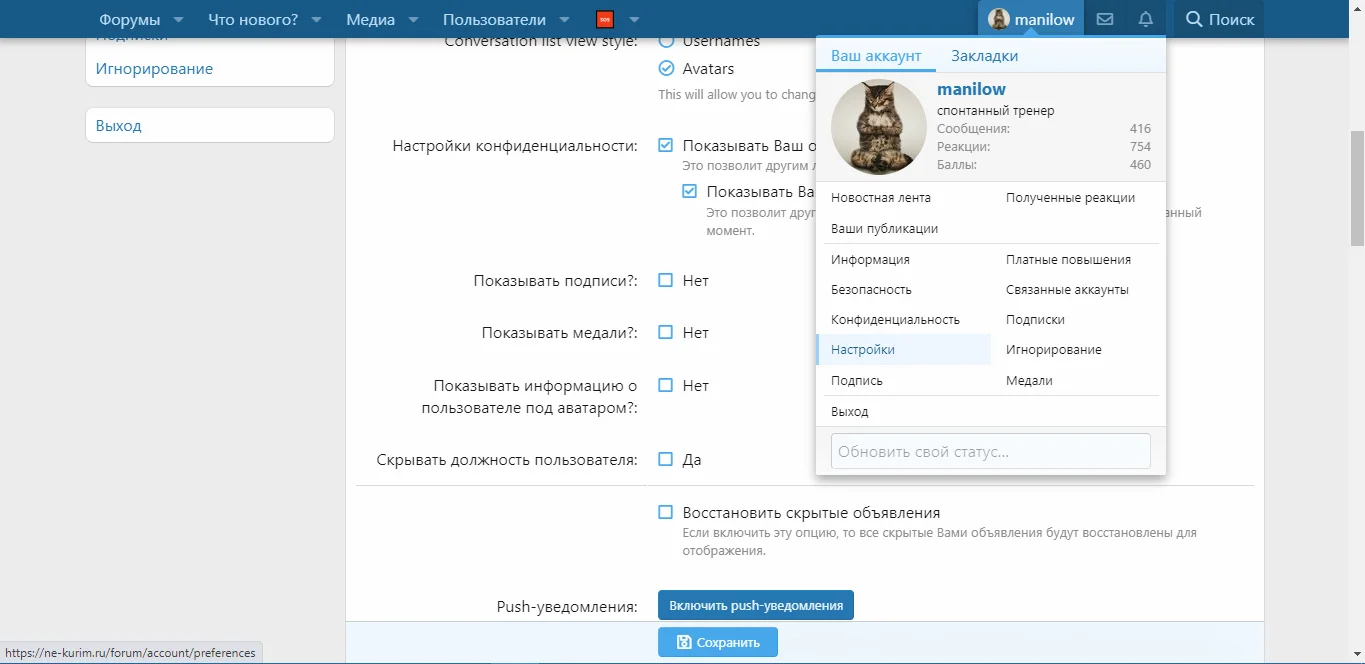
Task: Click Включить push-уведомления button
Action: 756,605
